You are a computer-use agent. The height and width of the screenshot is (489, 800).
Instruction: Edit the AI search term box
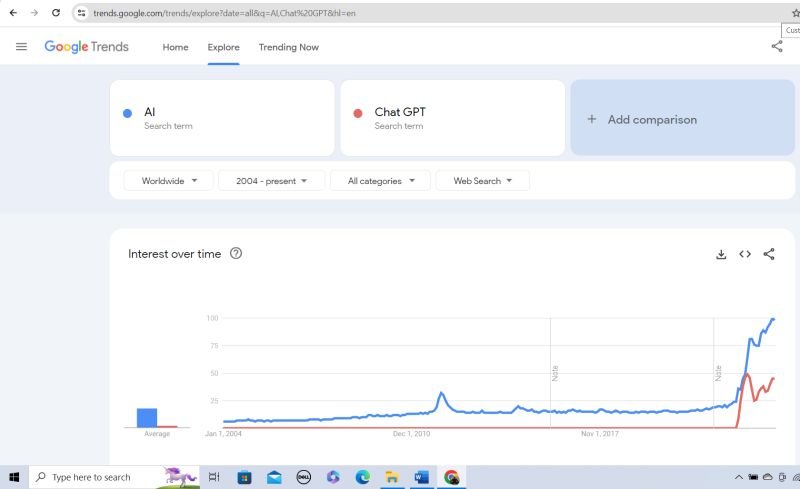pos(222,118)
